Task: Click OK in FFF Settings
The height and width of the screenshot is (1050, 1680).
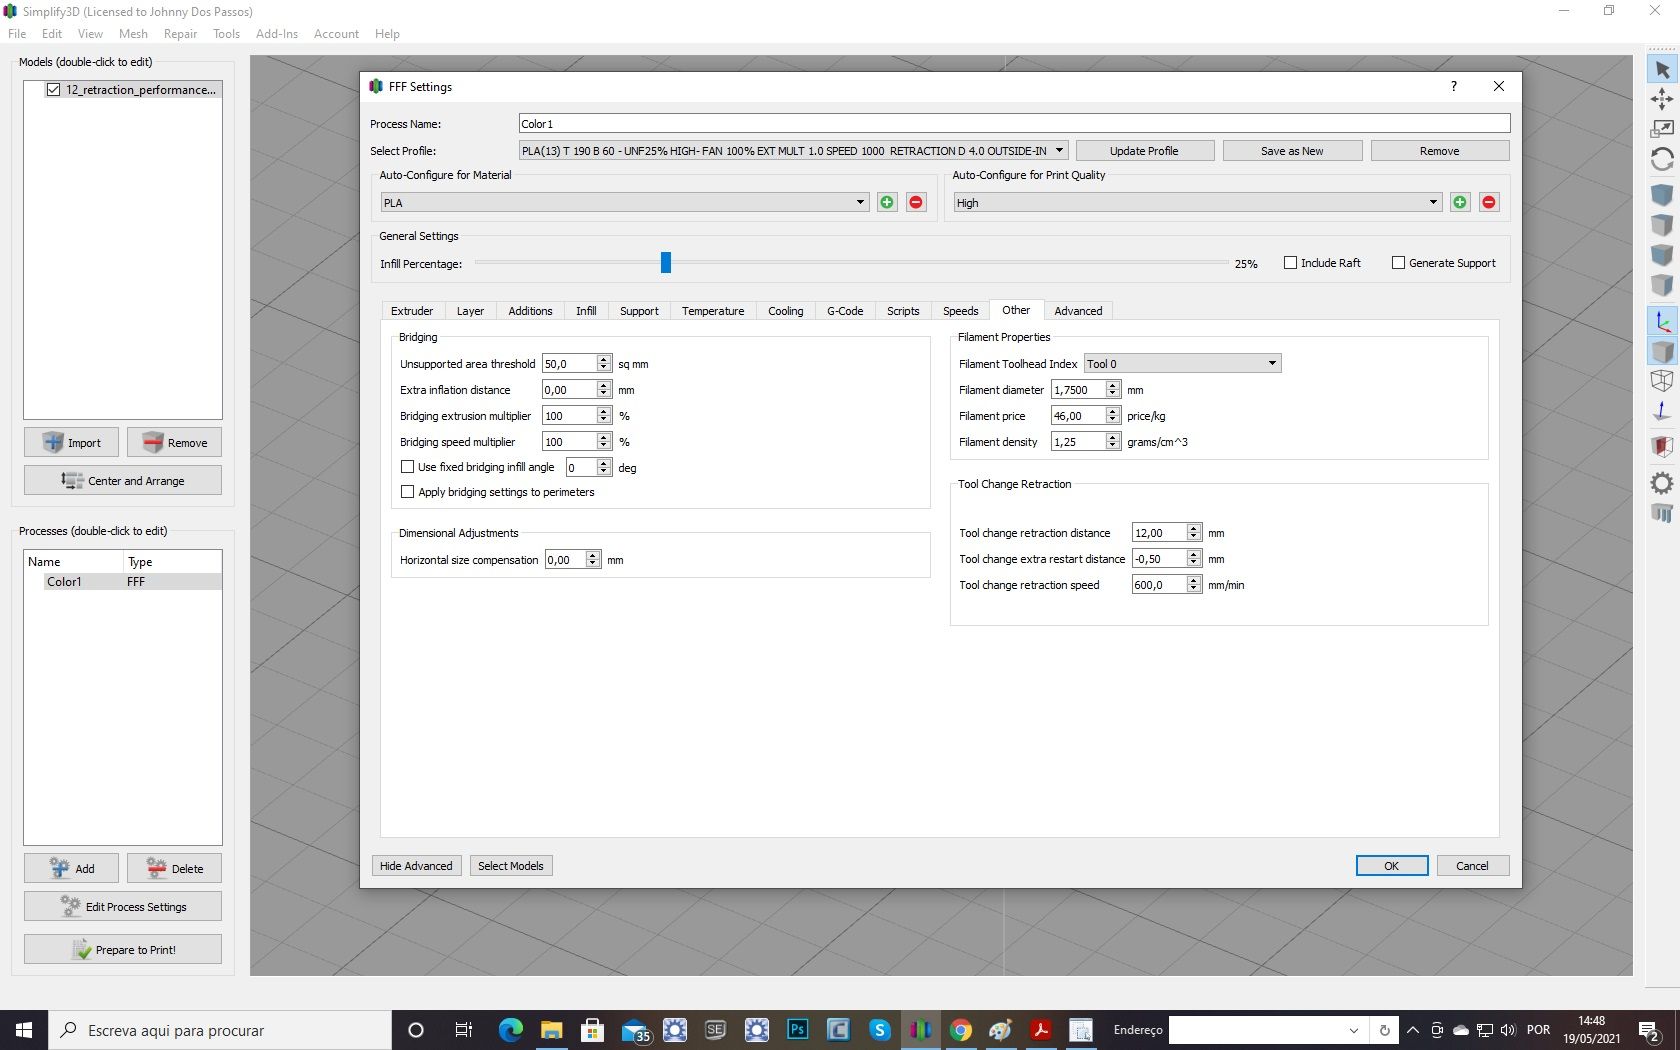Action: click(1391, 866)
